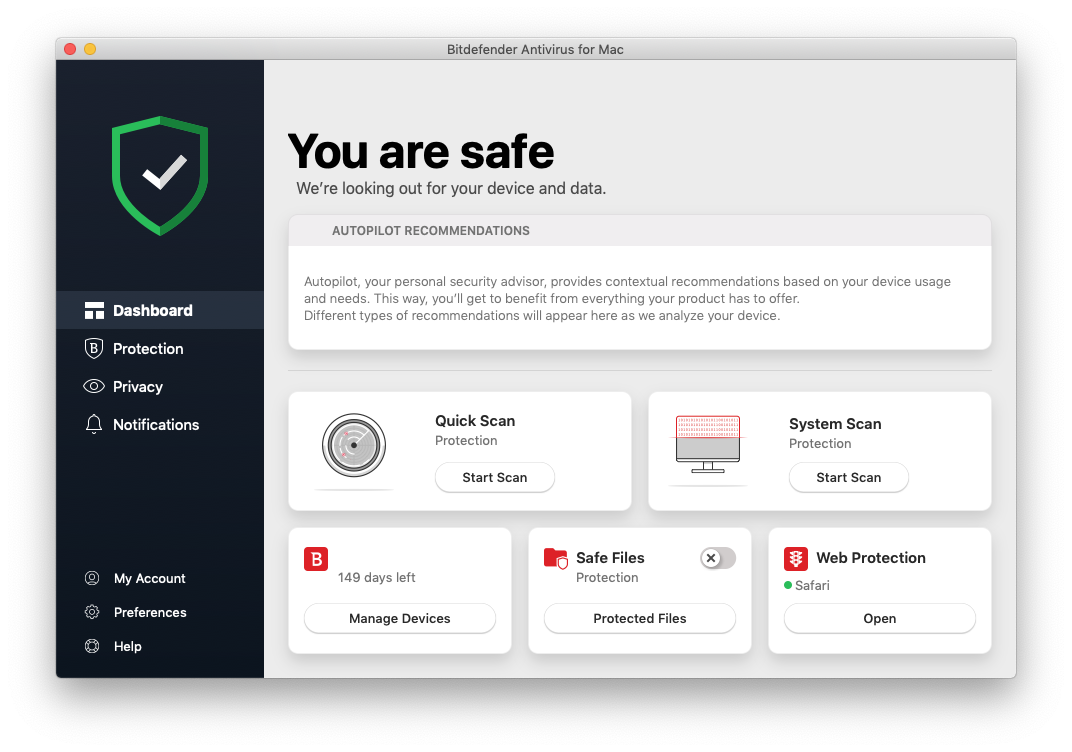Click the Quick Scan radar icon
1072x752 pixels.
[354, 445]
